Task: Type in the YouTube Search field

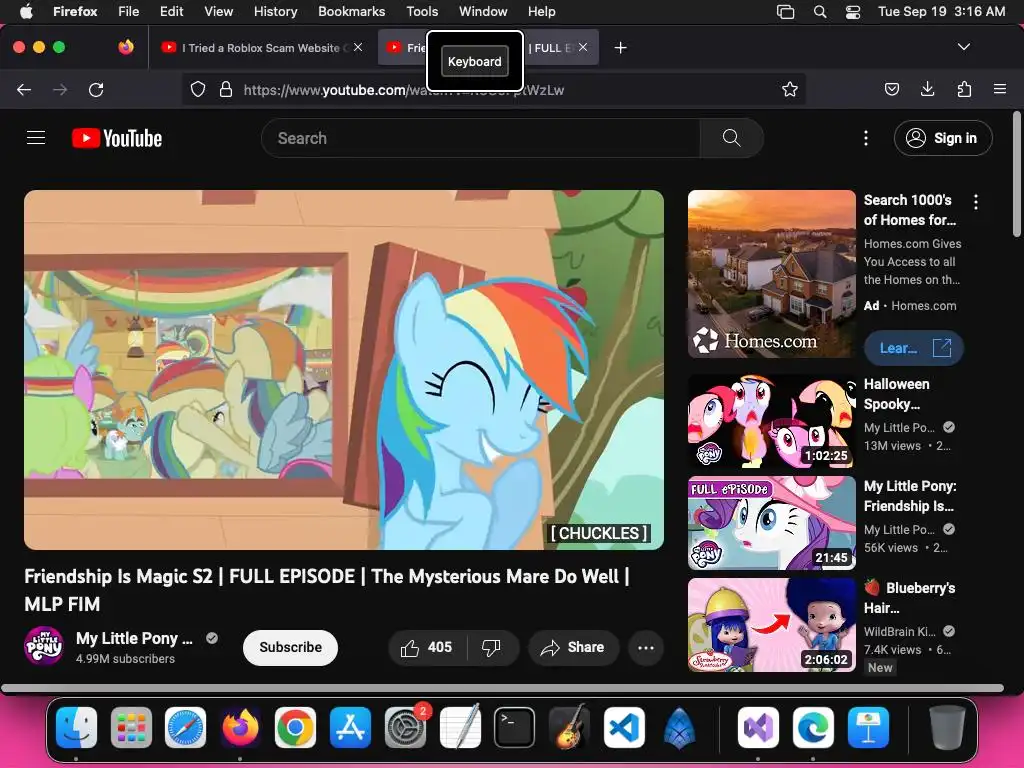Action: [x=481, y=138]
